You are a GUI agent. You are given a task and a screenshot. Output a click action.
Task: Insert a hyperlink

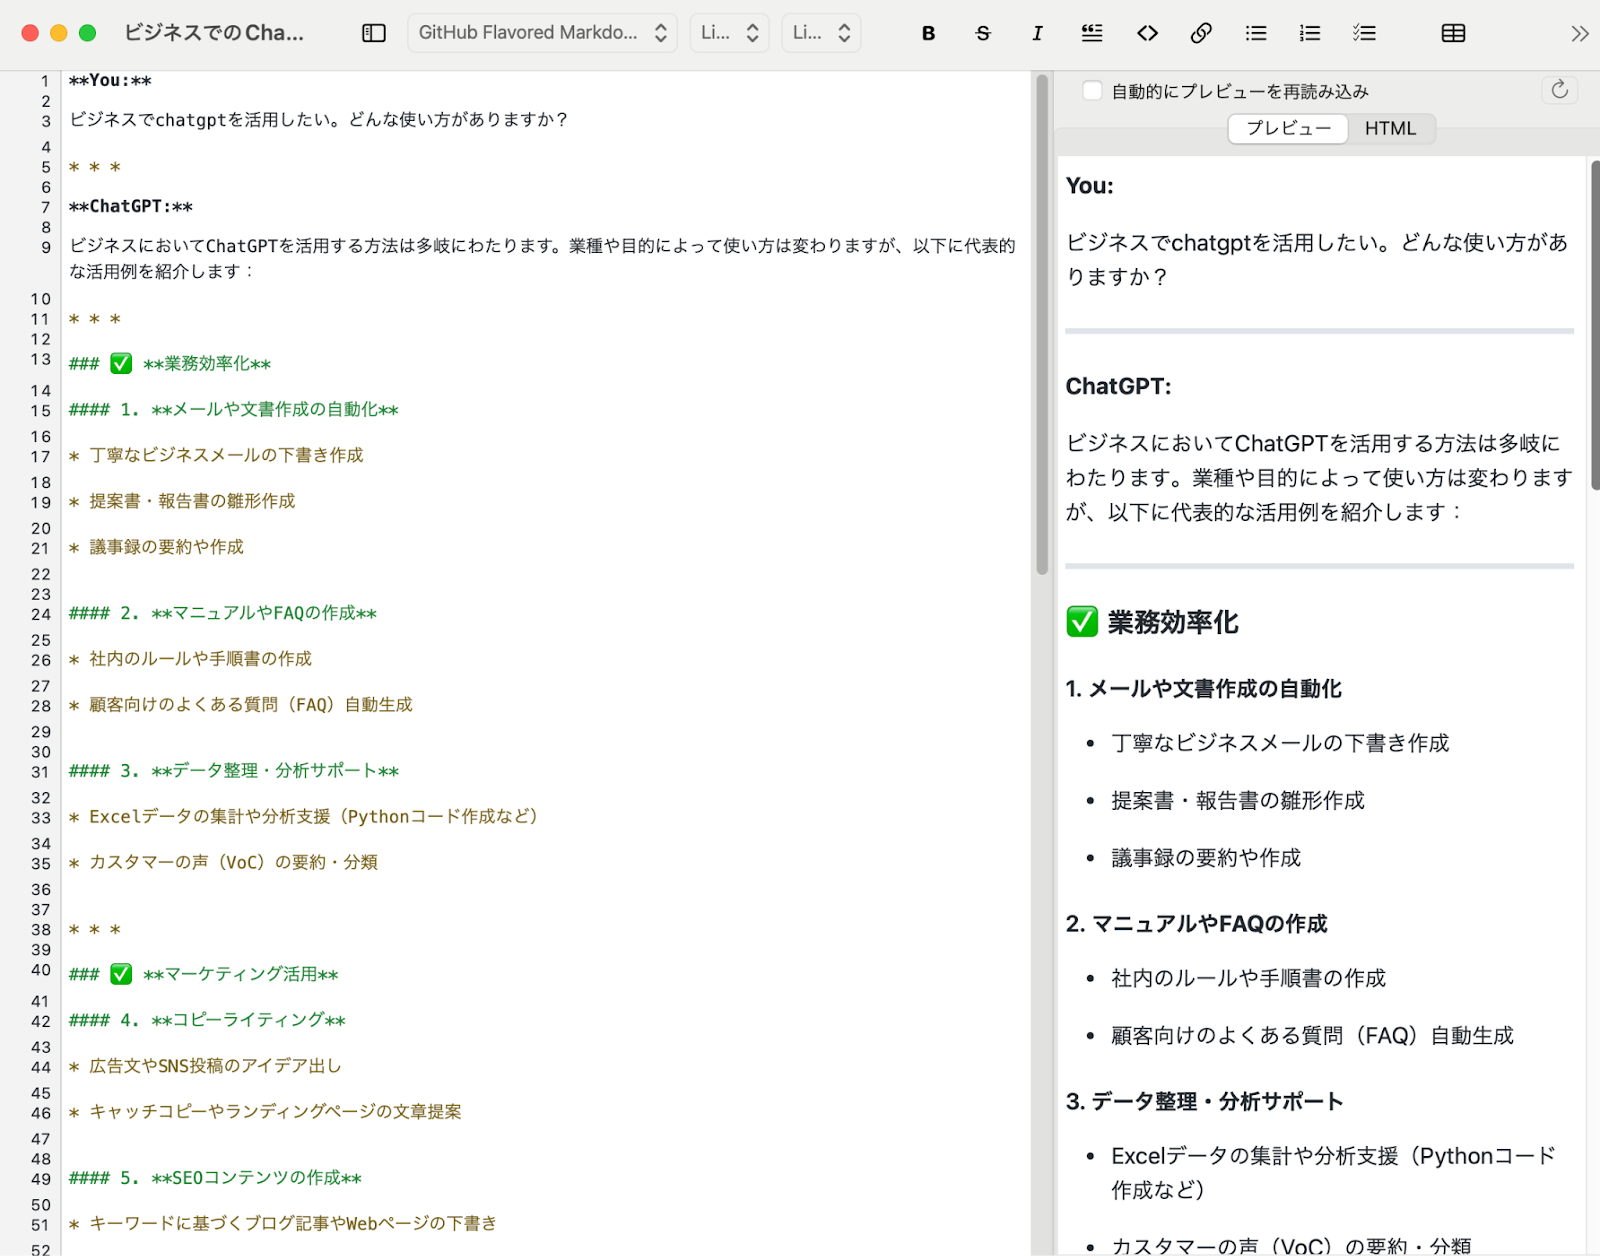[x=1200, y=33]
